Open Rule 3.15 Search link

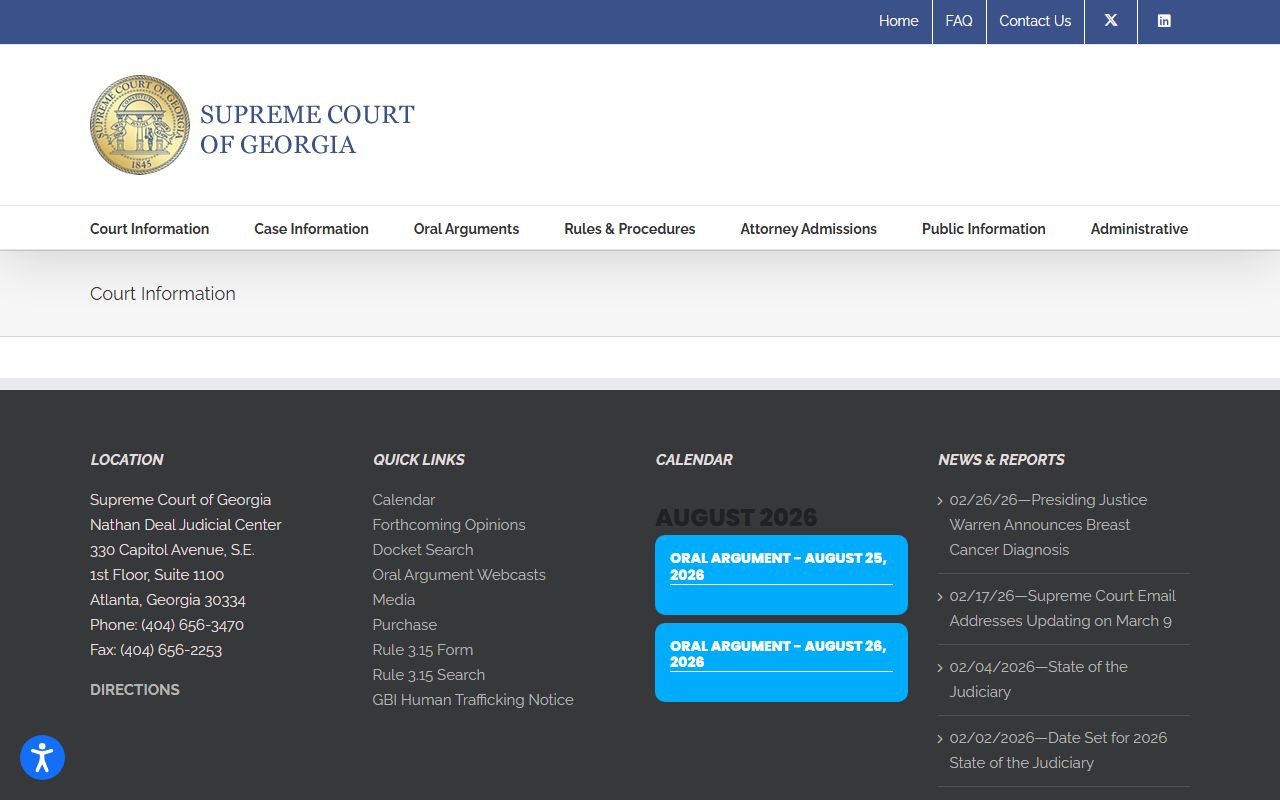(x=429, y=675)
